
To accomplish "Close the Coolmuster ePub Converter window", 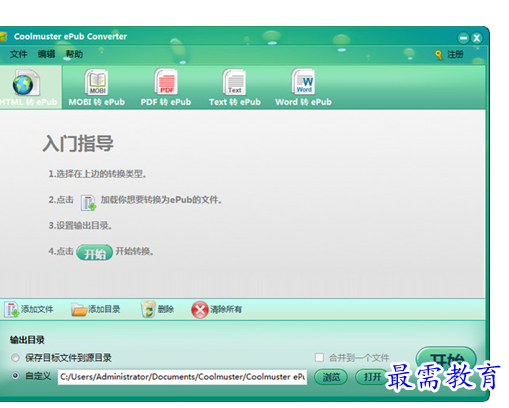I will point(477,38).
